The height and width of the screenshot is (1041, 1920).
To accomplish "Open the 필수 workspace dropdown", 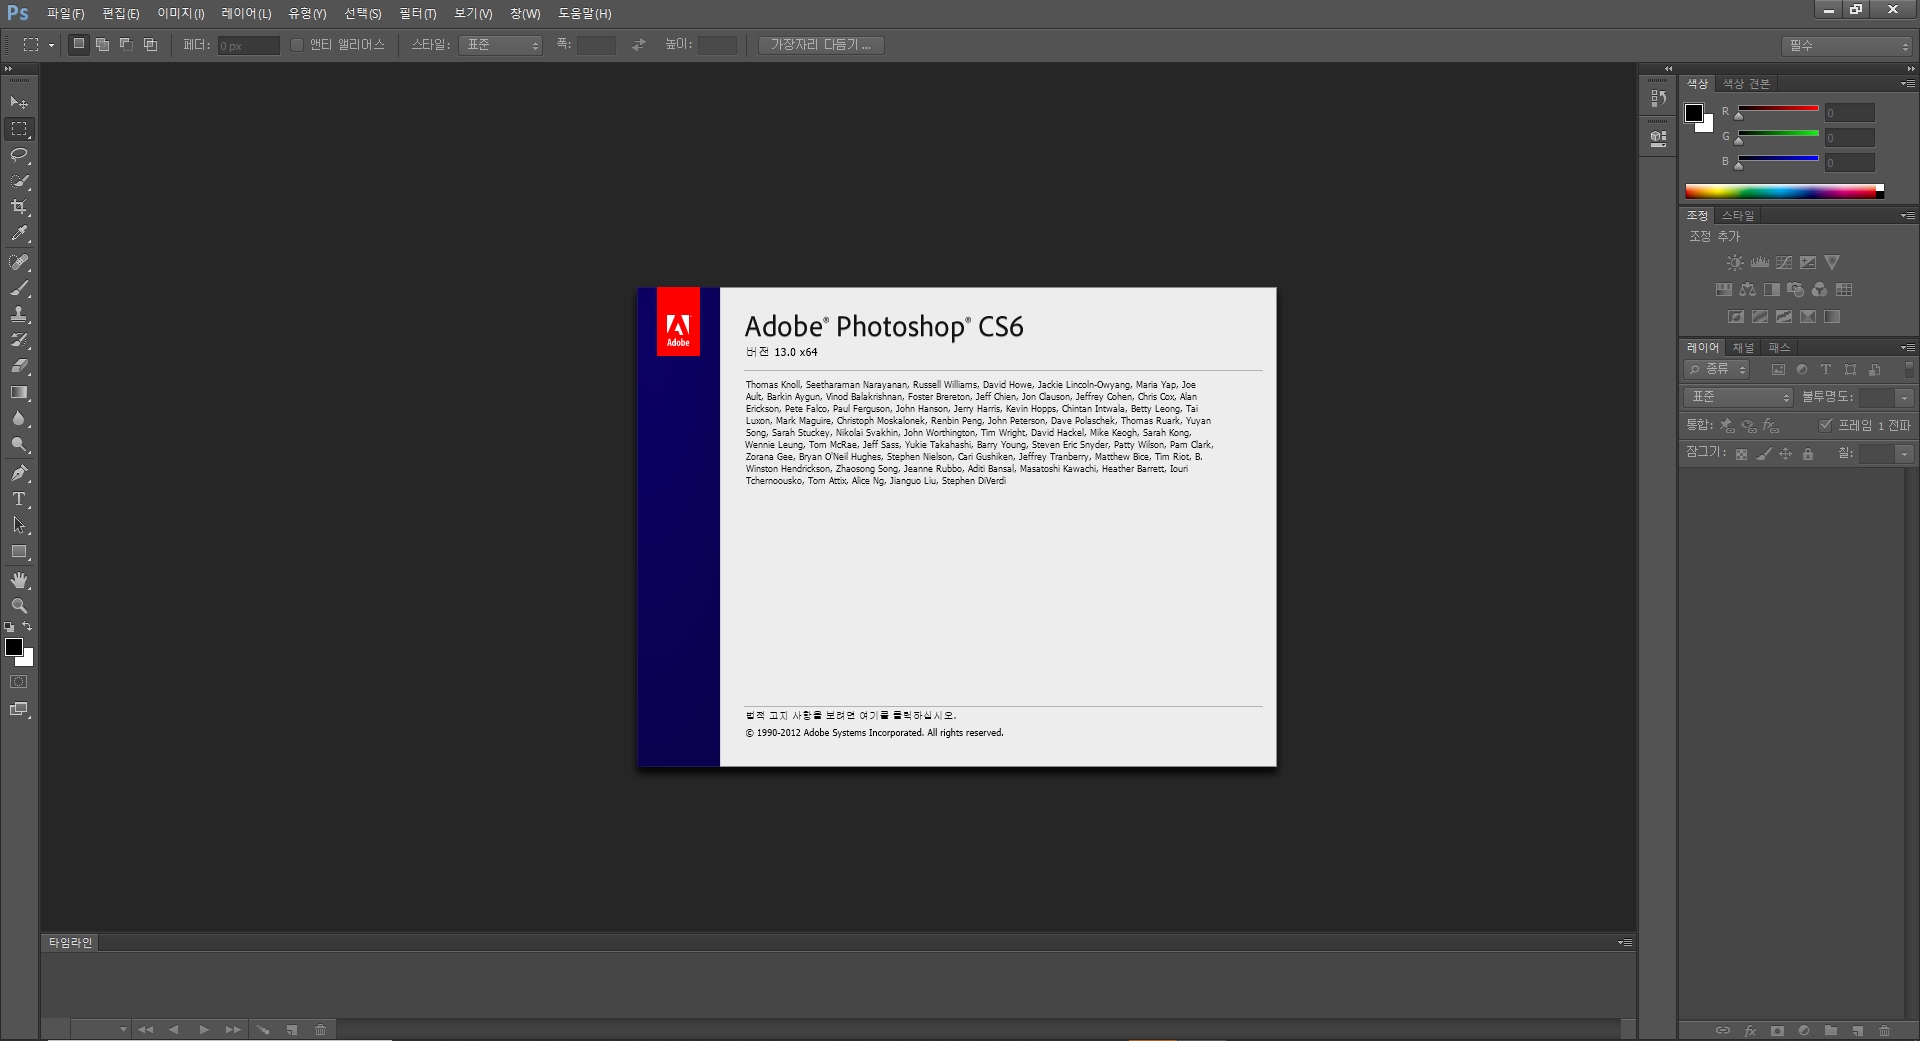I will click(x=1846, y=46).
